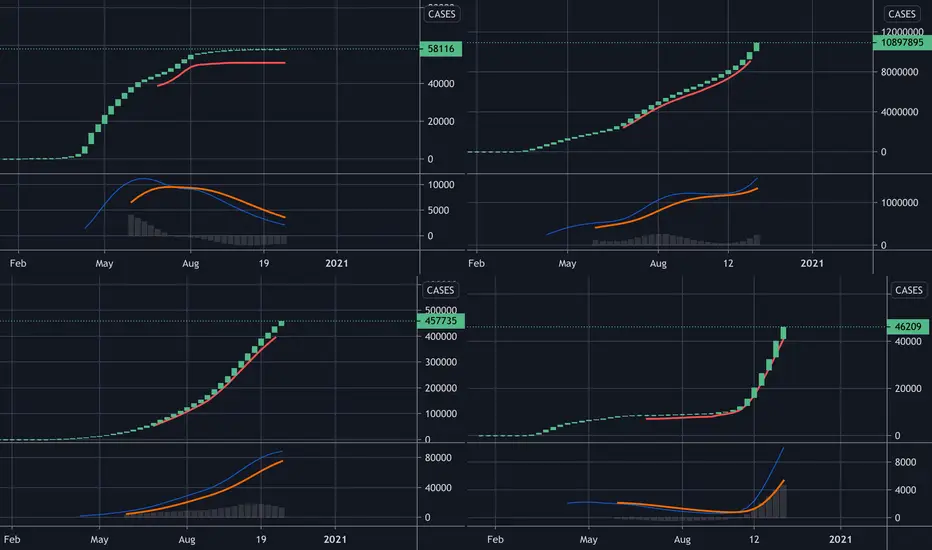Click the Feb date label under the 10897895 chart
This screenshot has height=550, width=932.
pyautogui.click(x=476, y=263)
